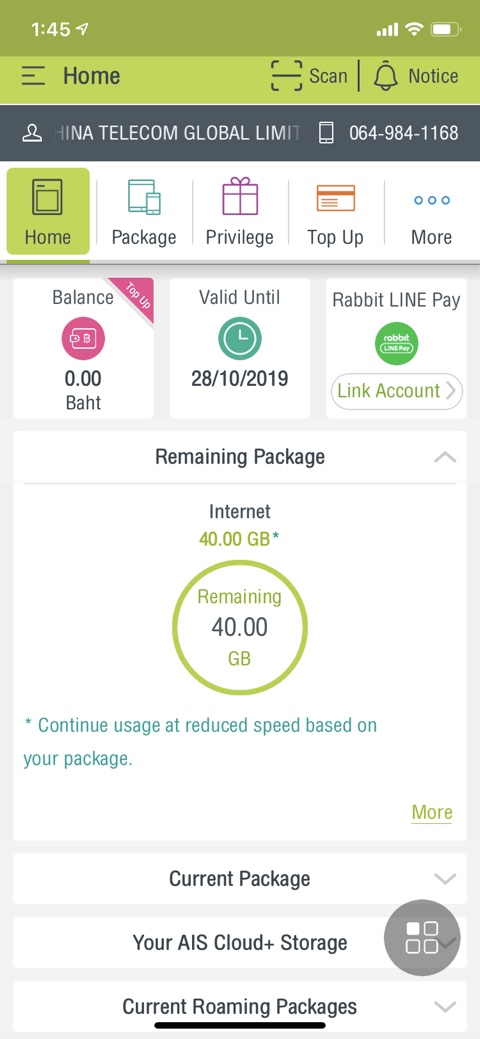Expand Your AIS Cloud+ Storage section
480x1039 pixels.
click(x=240, y=942)
